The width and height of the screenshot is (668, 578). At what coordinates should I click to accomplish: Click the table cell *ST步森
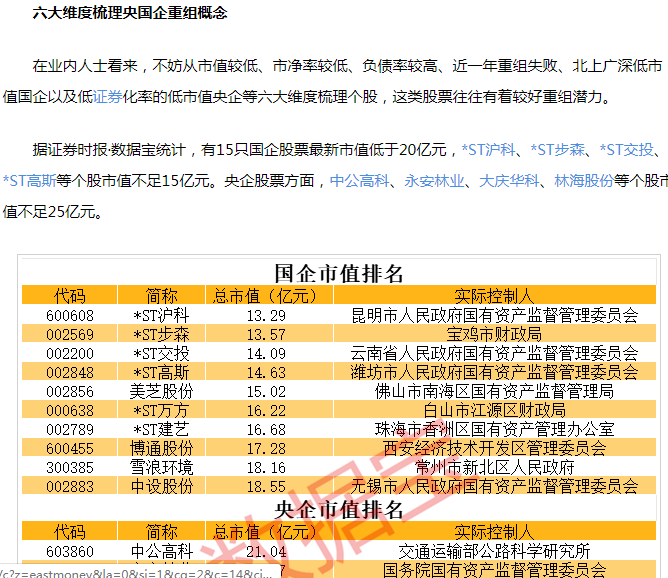point(161,334)
